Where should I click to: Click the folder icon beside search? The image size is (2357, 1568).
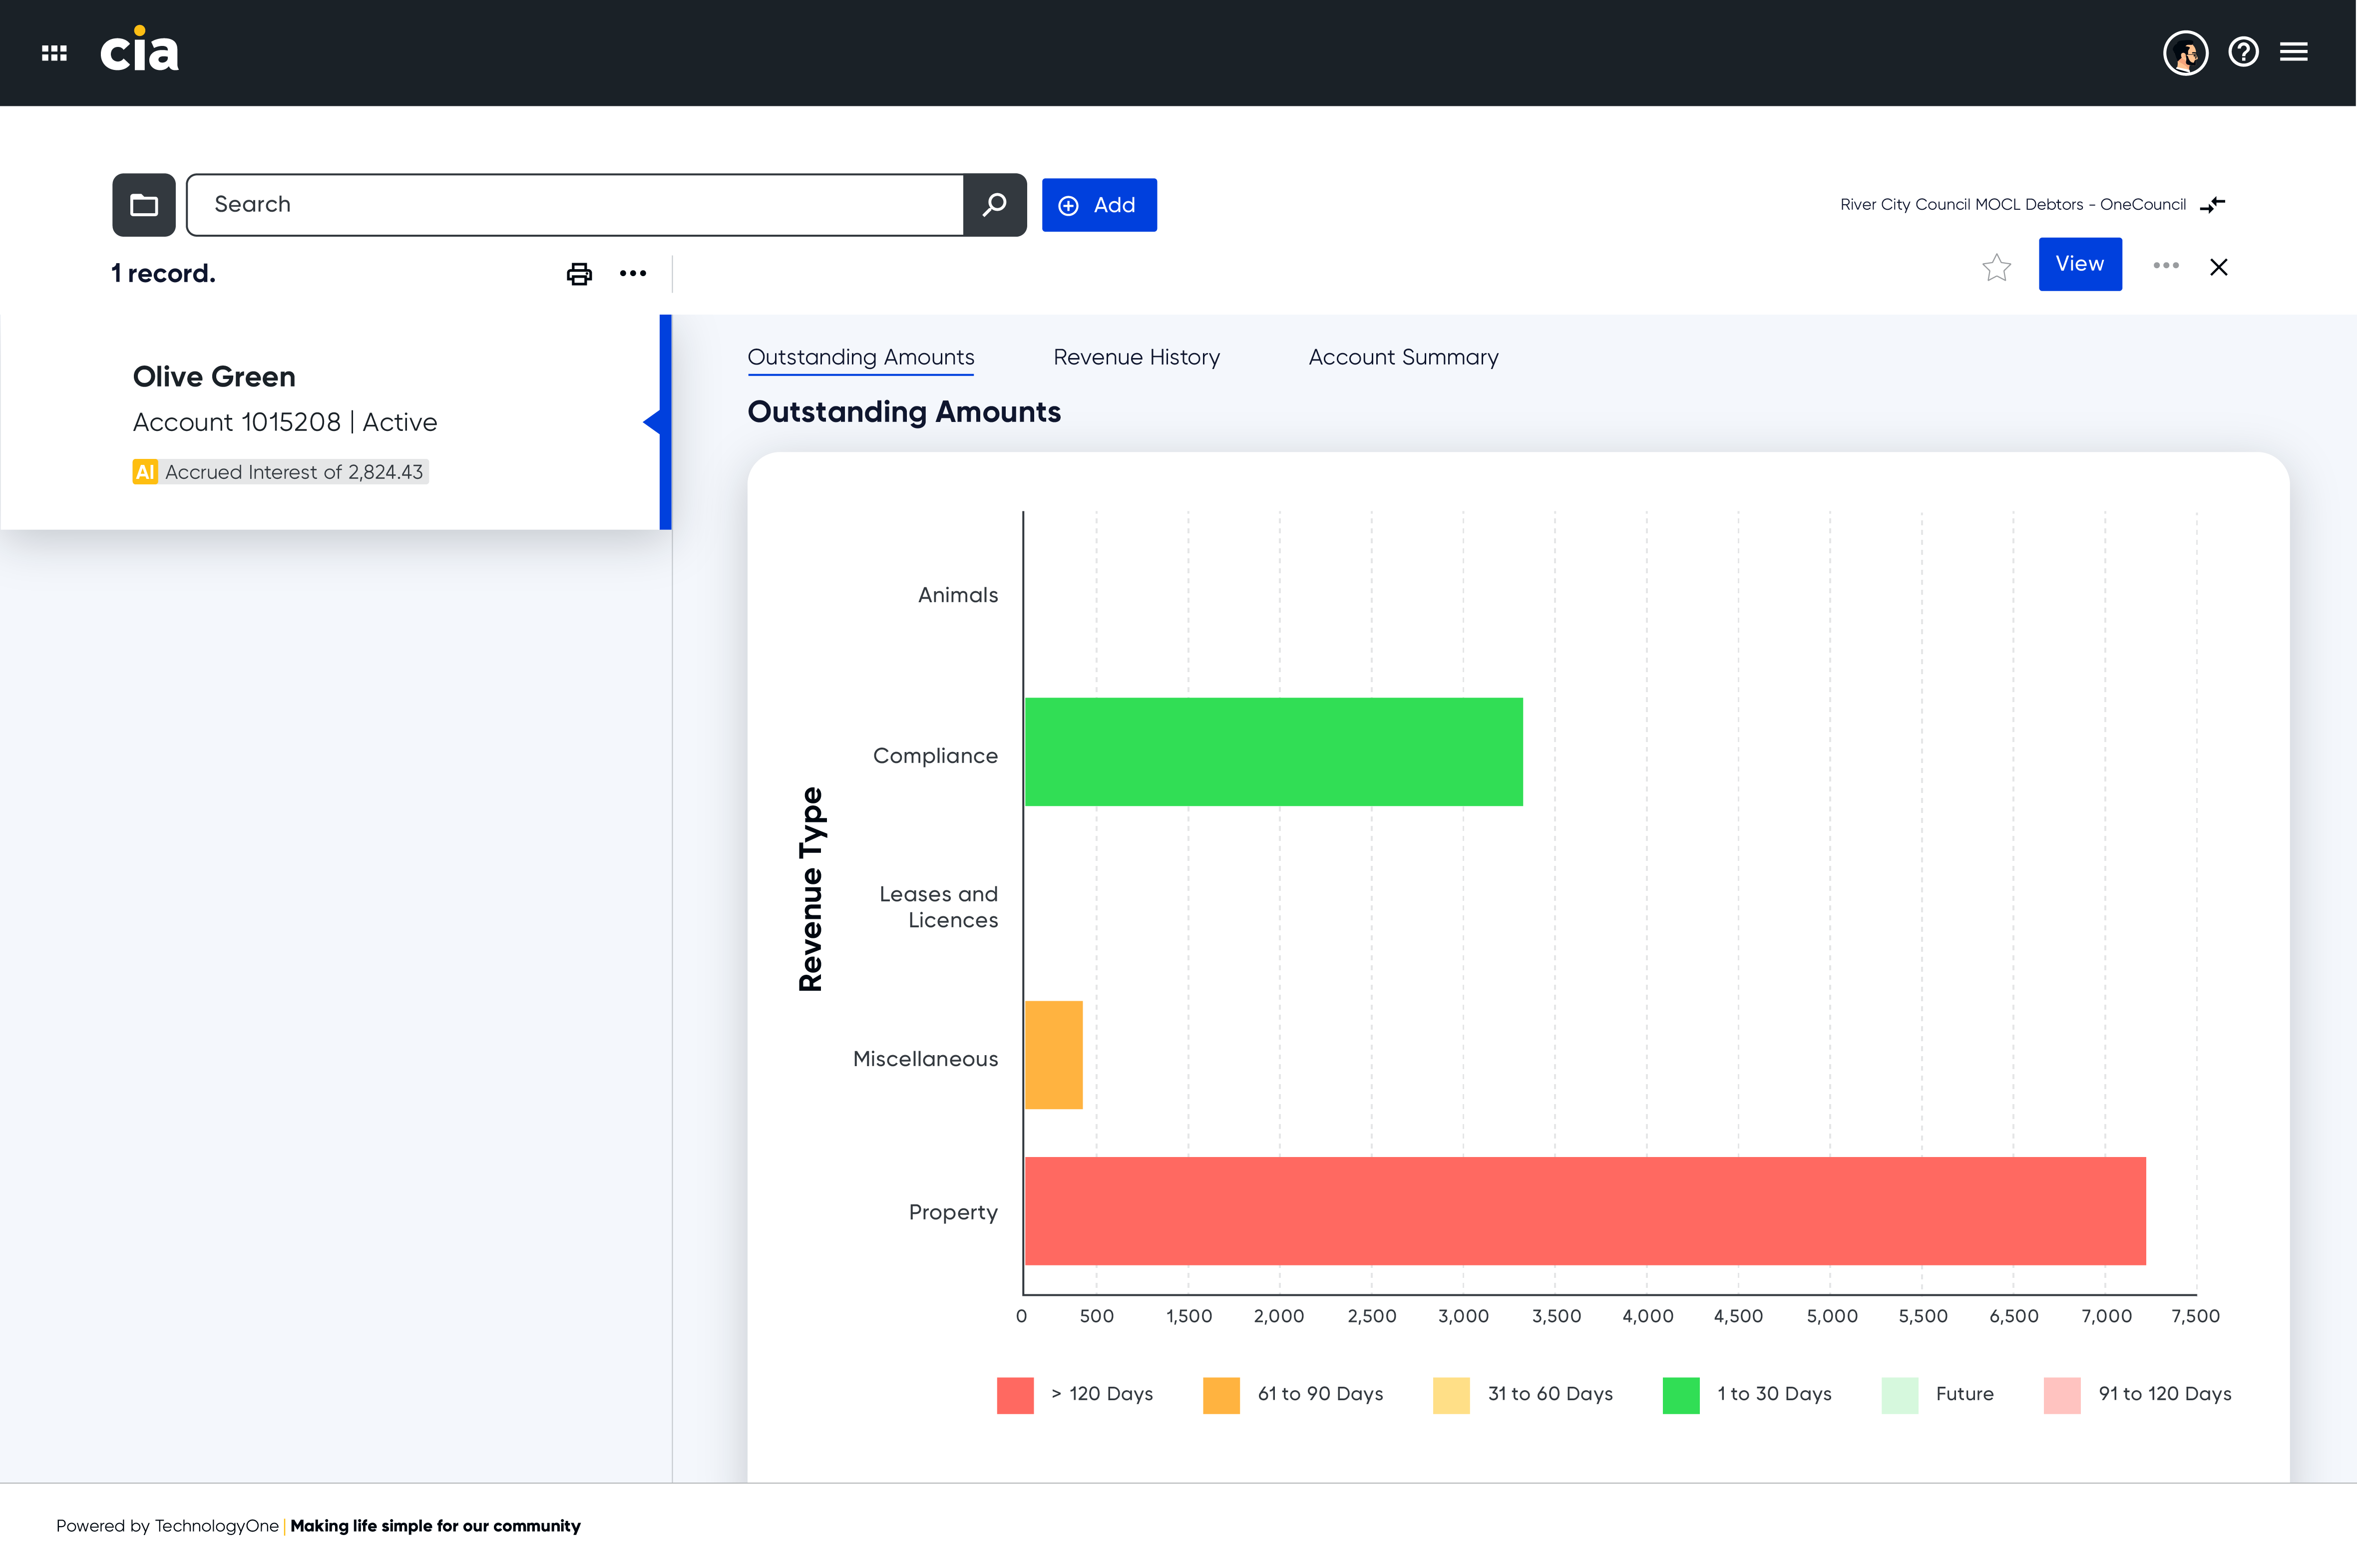click(144, 205)
